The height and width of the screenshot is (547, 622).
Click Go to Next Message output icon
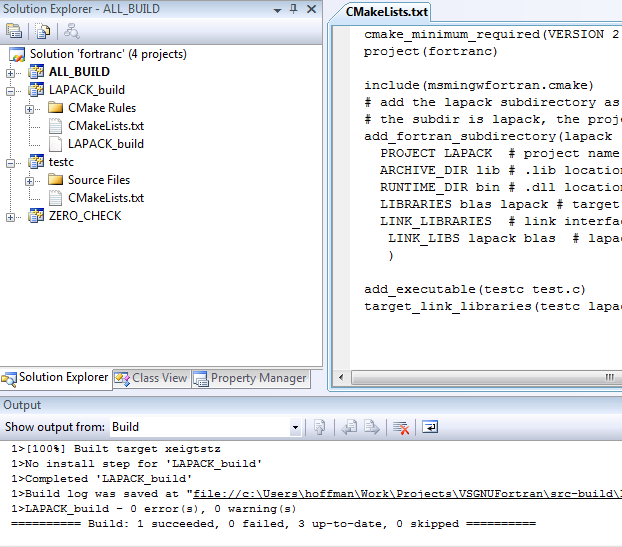372,427
